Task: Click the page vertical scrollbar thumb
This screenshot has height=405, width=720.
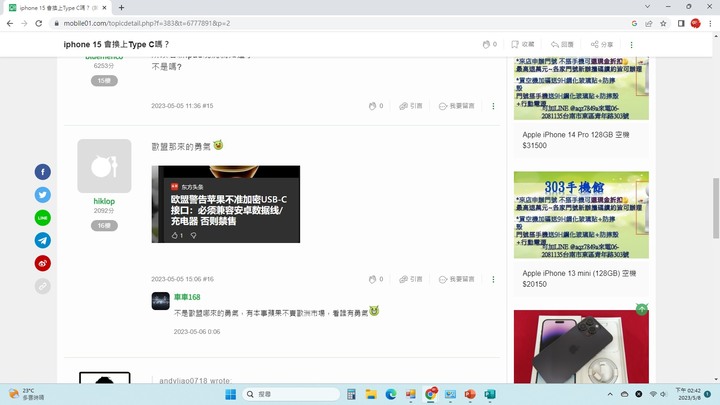Action: coord(716,208)
